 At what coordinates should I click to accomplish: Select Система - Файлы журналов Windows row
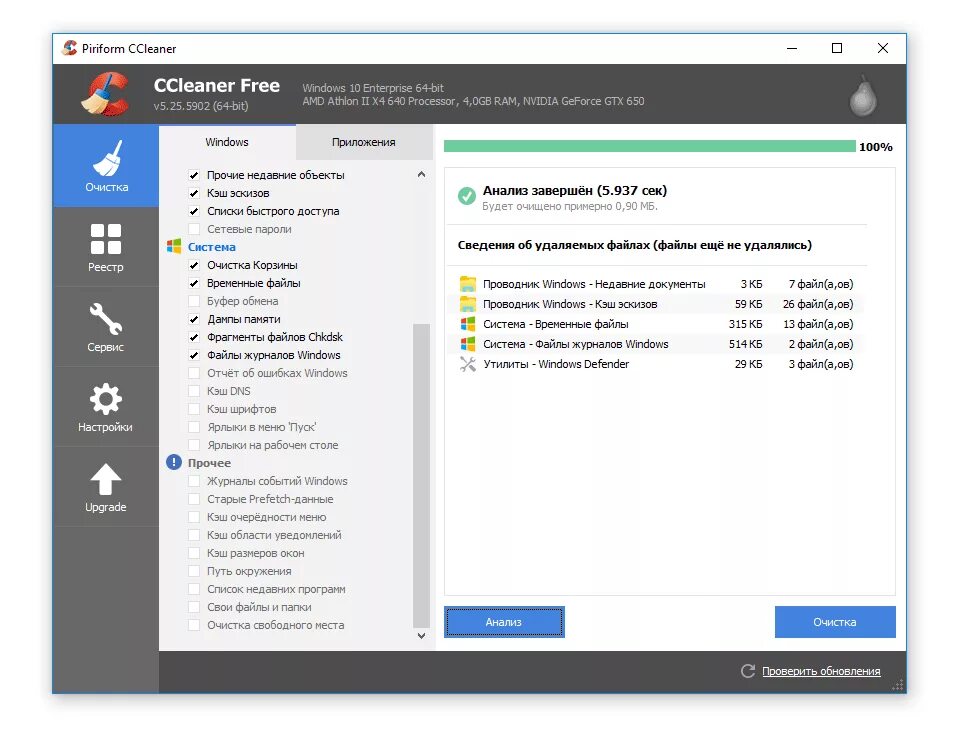coord(657,344)
